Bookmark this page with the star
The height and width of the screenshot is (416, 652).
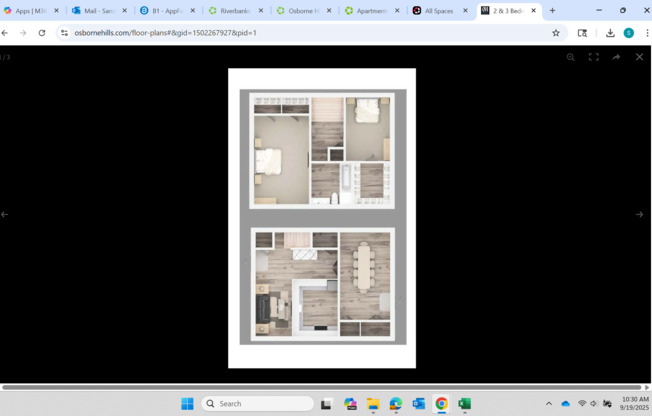(556, 33)
